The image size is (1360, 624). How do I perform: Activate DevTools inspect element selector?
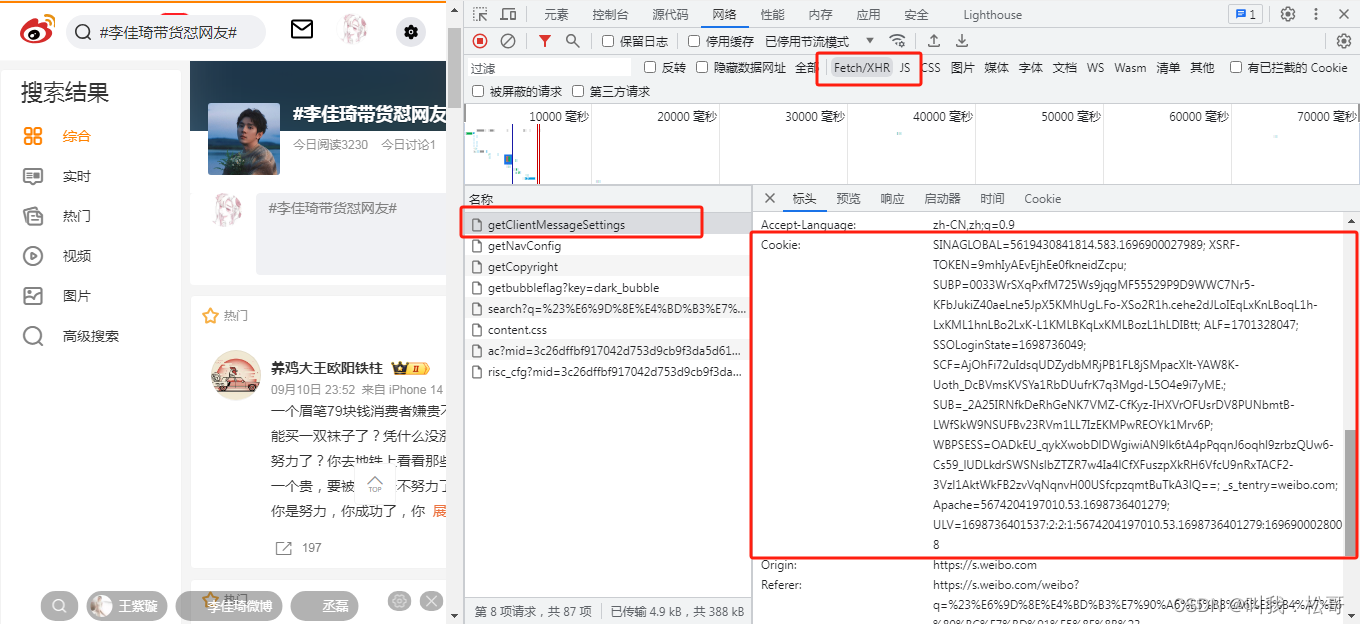click(x=480, y=14)
